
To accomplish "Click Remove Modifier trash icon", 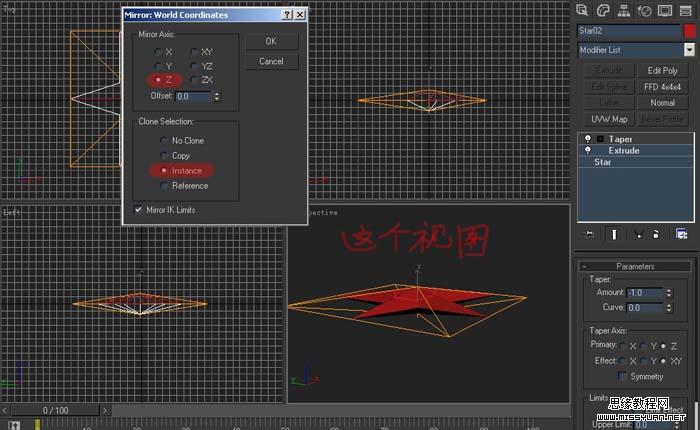I will coord(656,234).
